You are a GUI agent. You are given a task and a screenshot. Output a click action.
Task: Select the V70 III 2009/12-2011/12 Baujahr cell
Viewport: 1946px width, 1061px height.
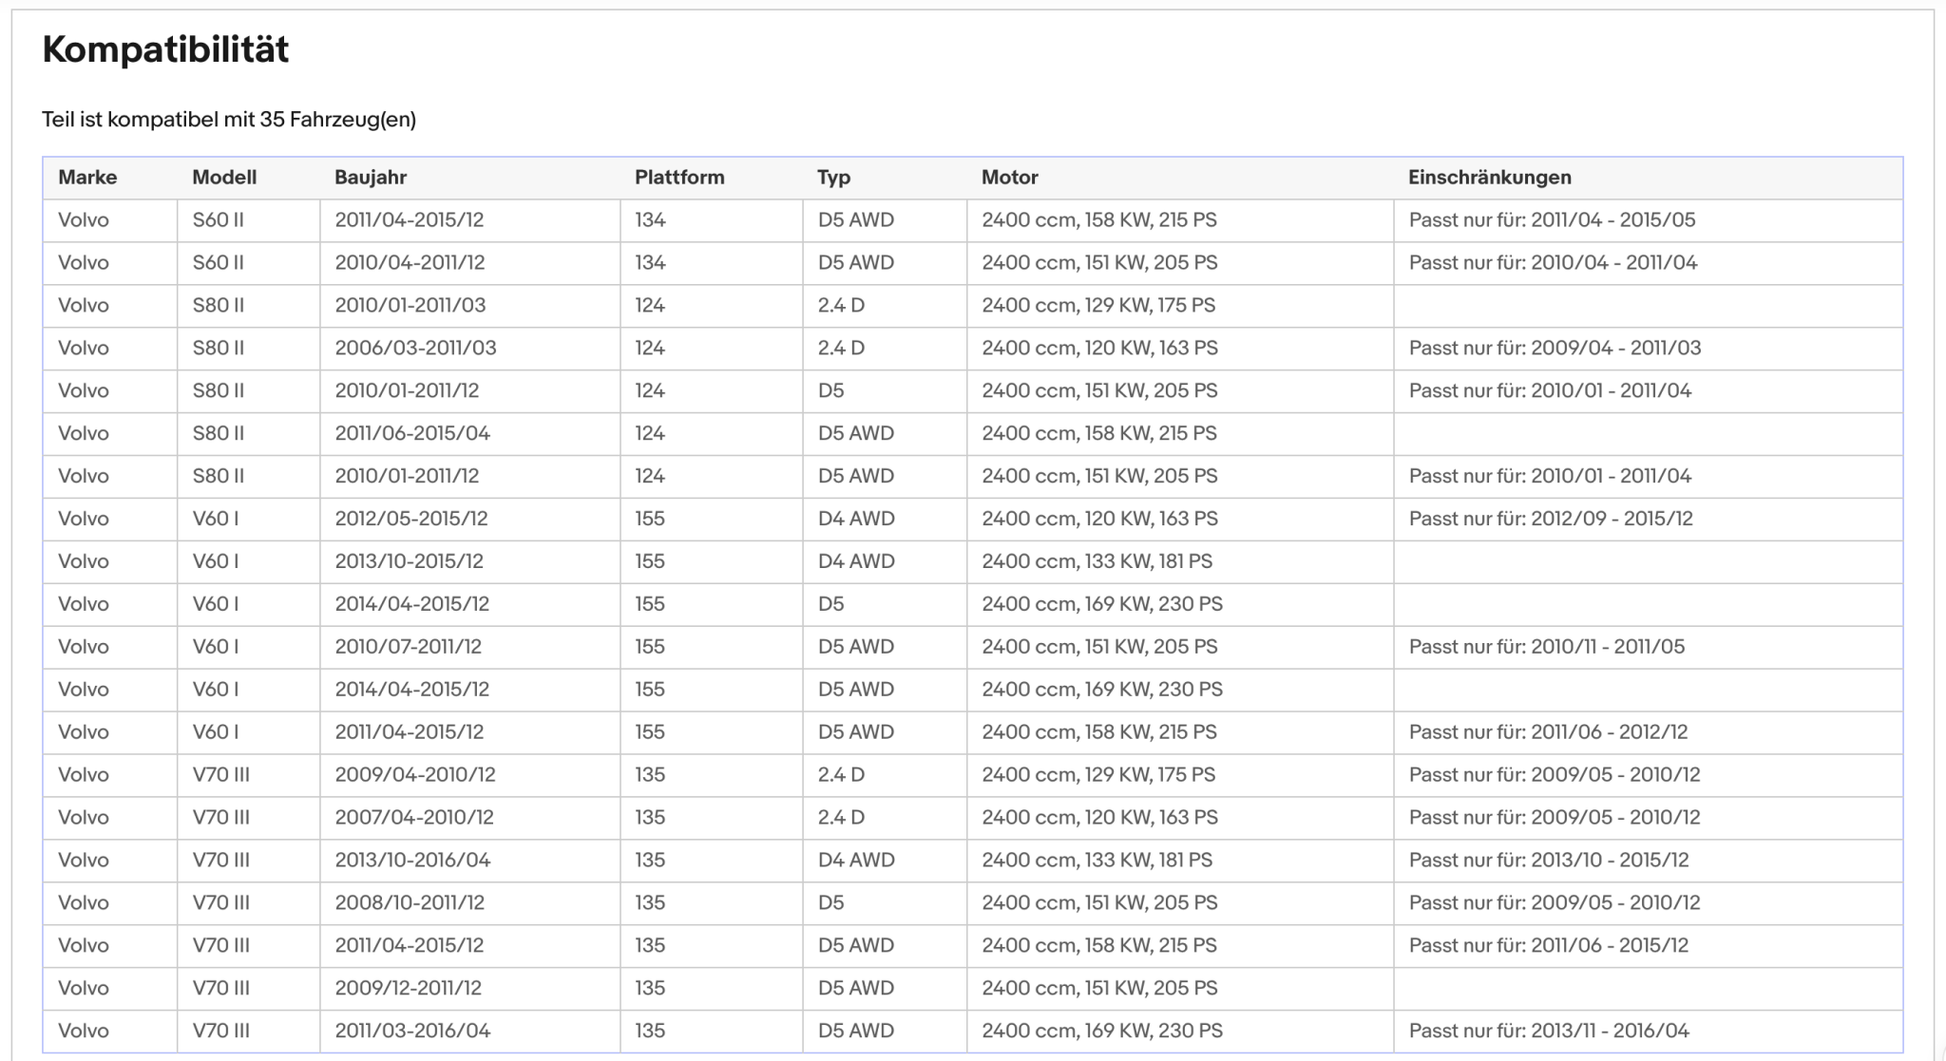point(470,988)
